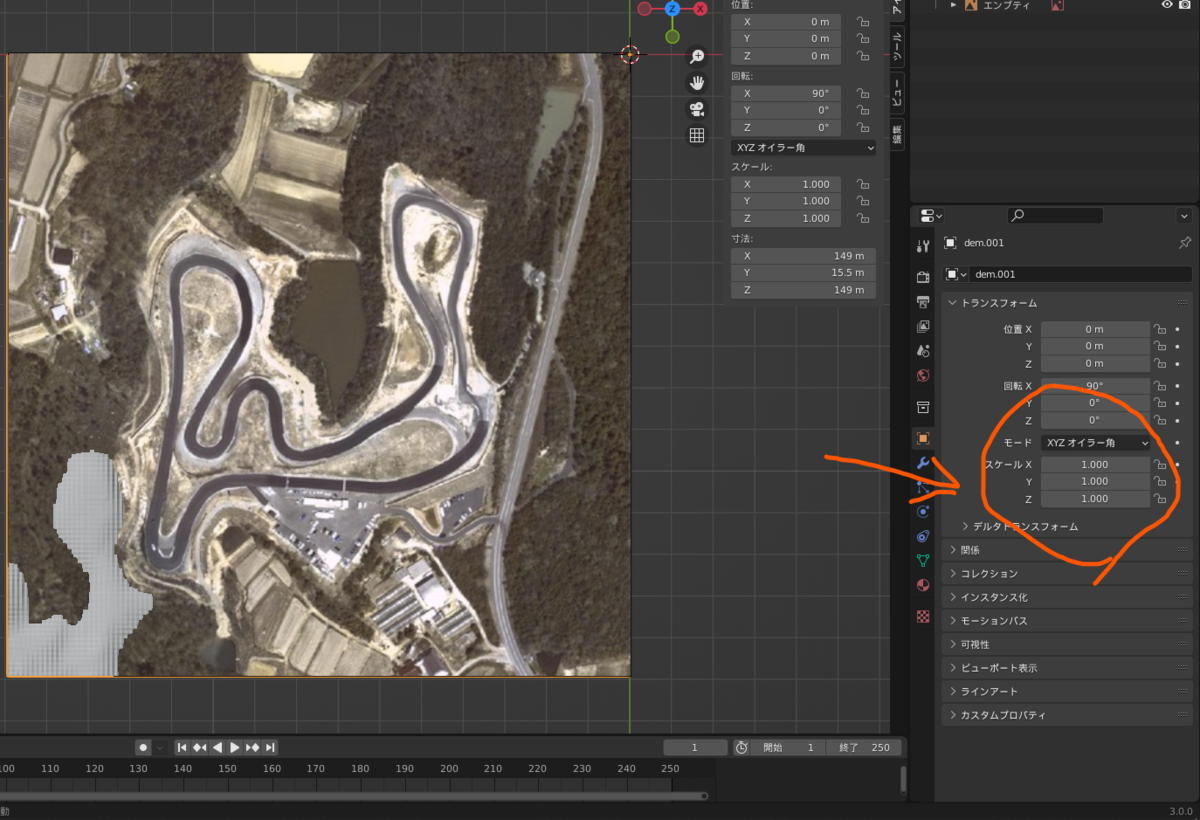
Task: Click the viewport pan hand gizmo
Action: click(697, 83)
